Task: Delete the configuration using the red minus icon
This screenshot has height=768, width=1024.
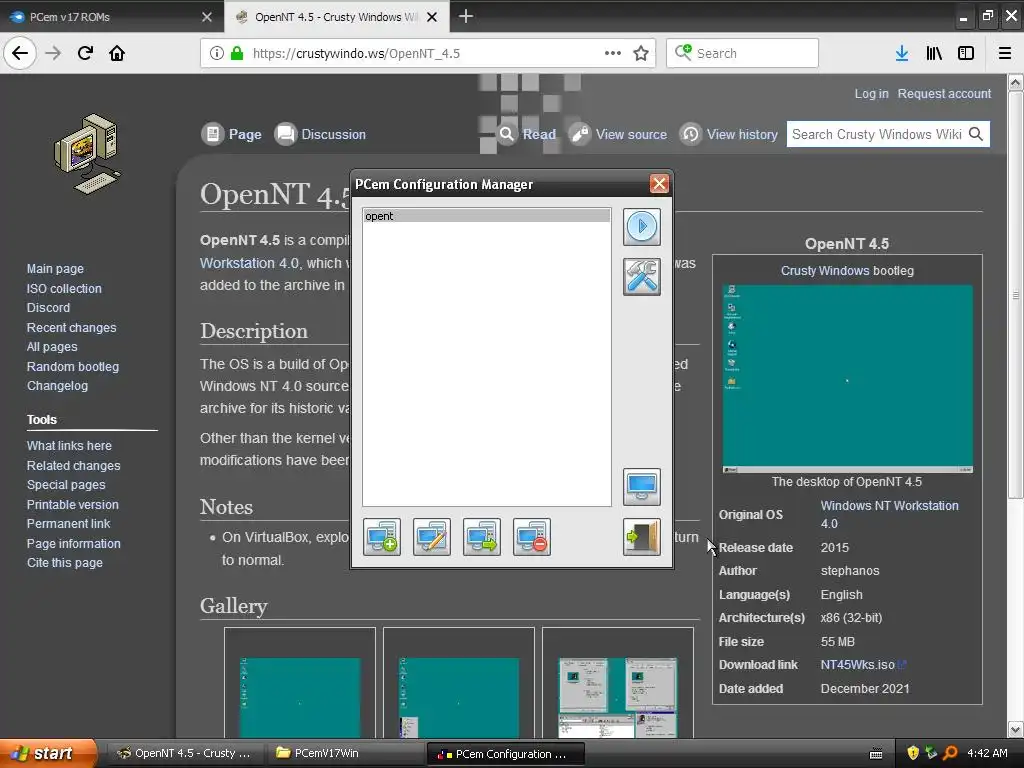Action: (x=532, y=537)
